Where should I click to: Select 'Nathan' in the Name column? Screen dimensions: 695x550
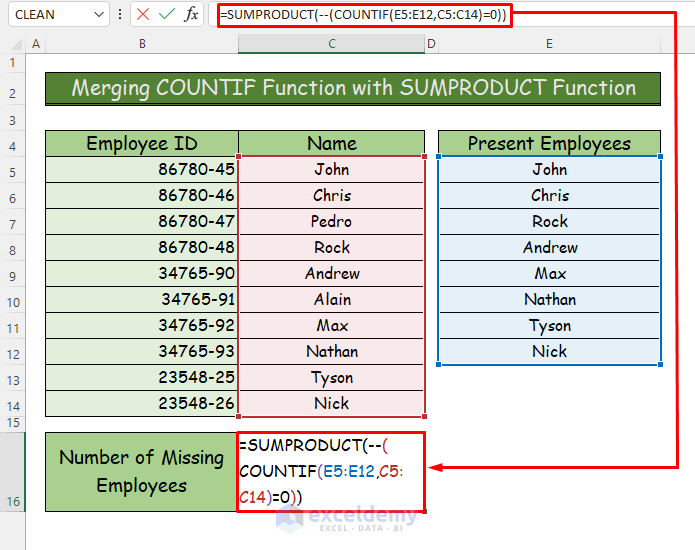[332, 351]
